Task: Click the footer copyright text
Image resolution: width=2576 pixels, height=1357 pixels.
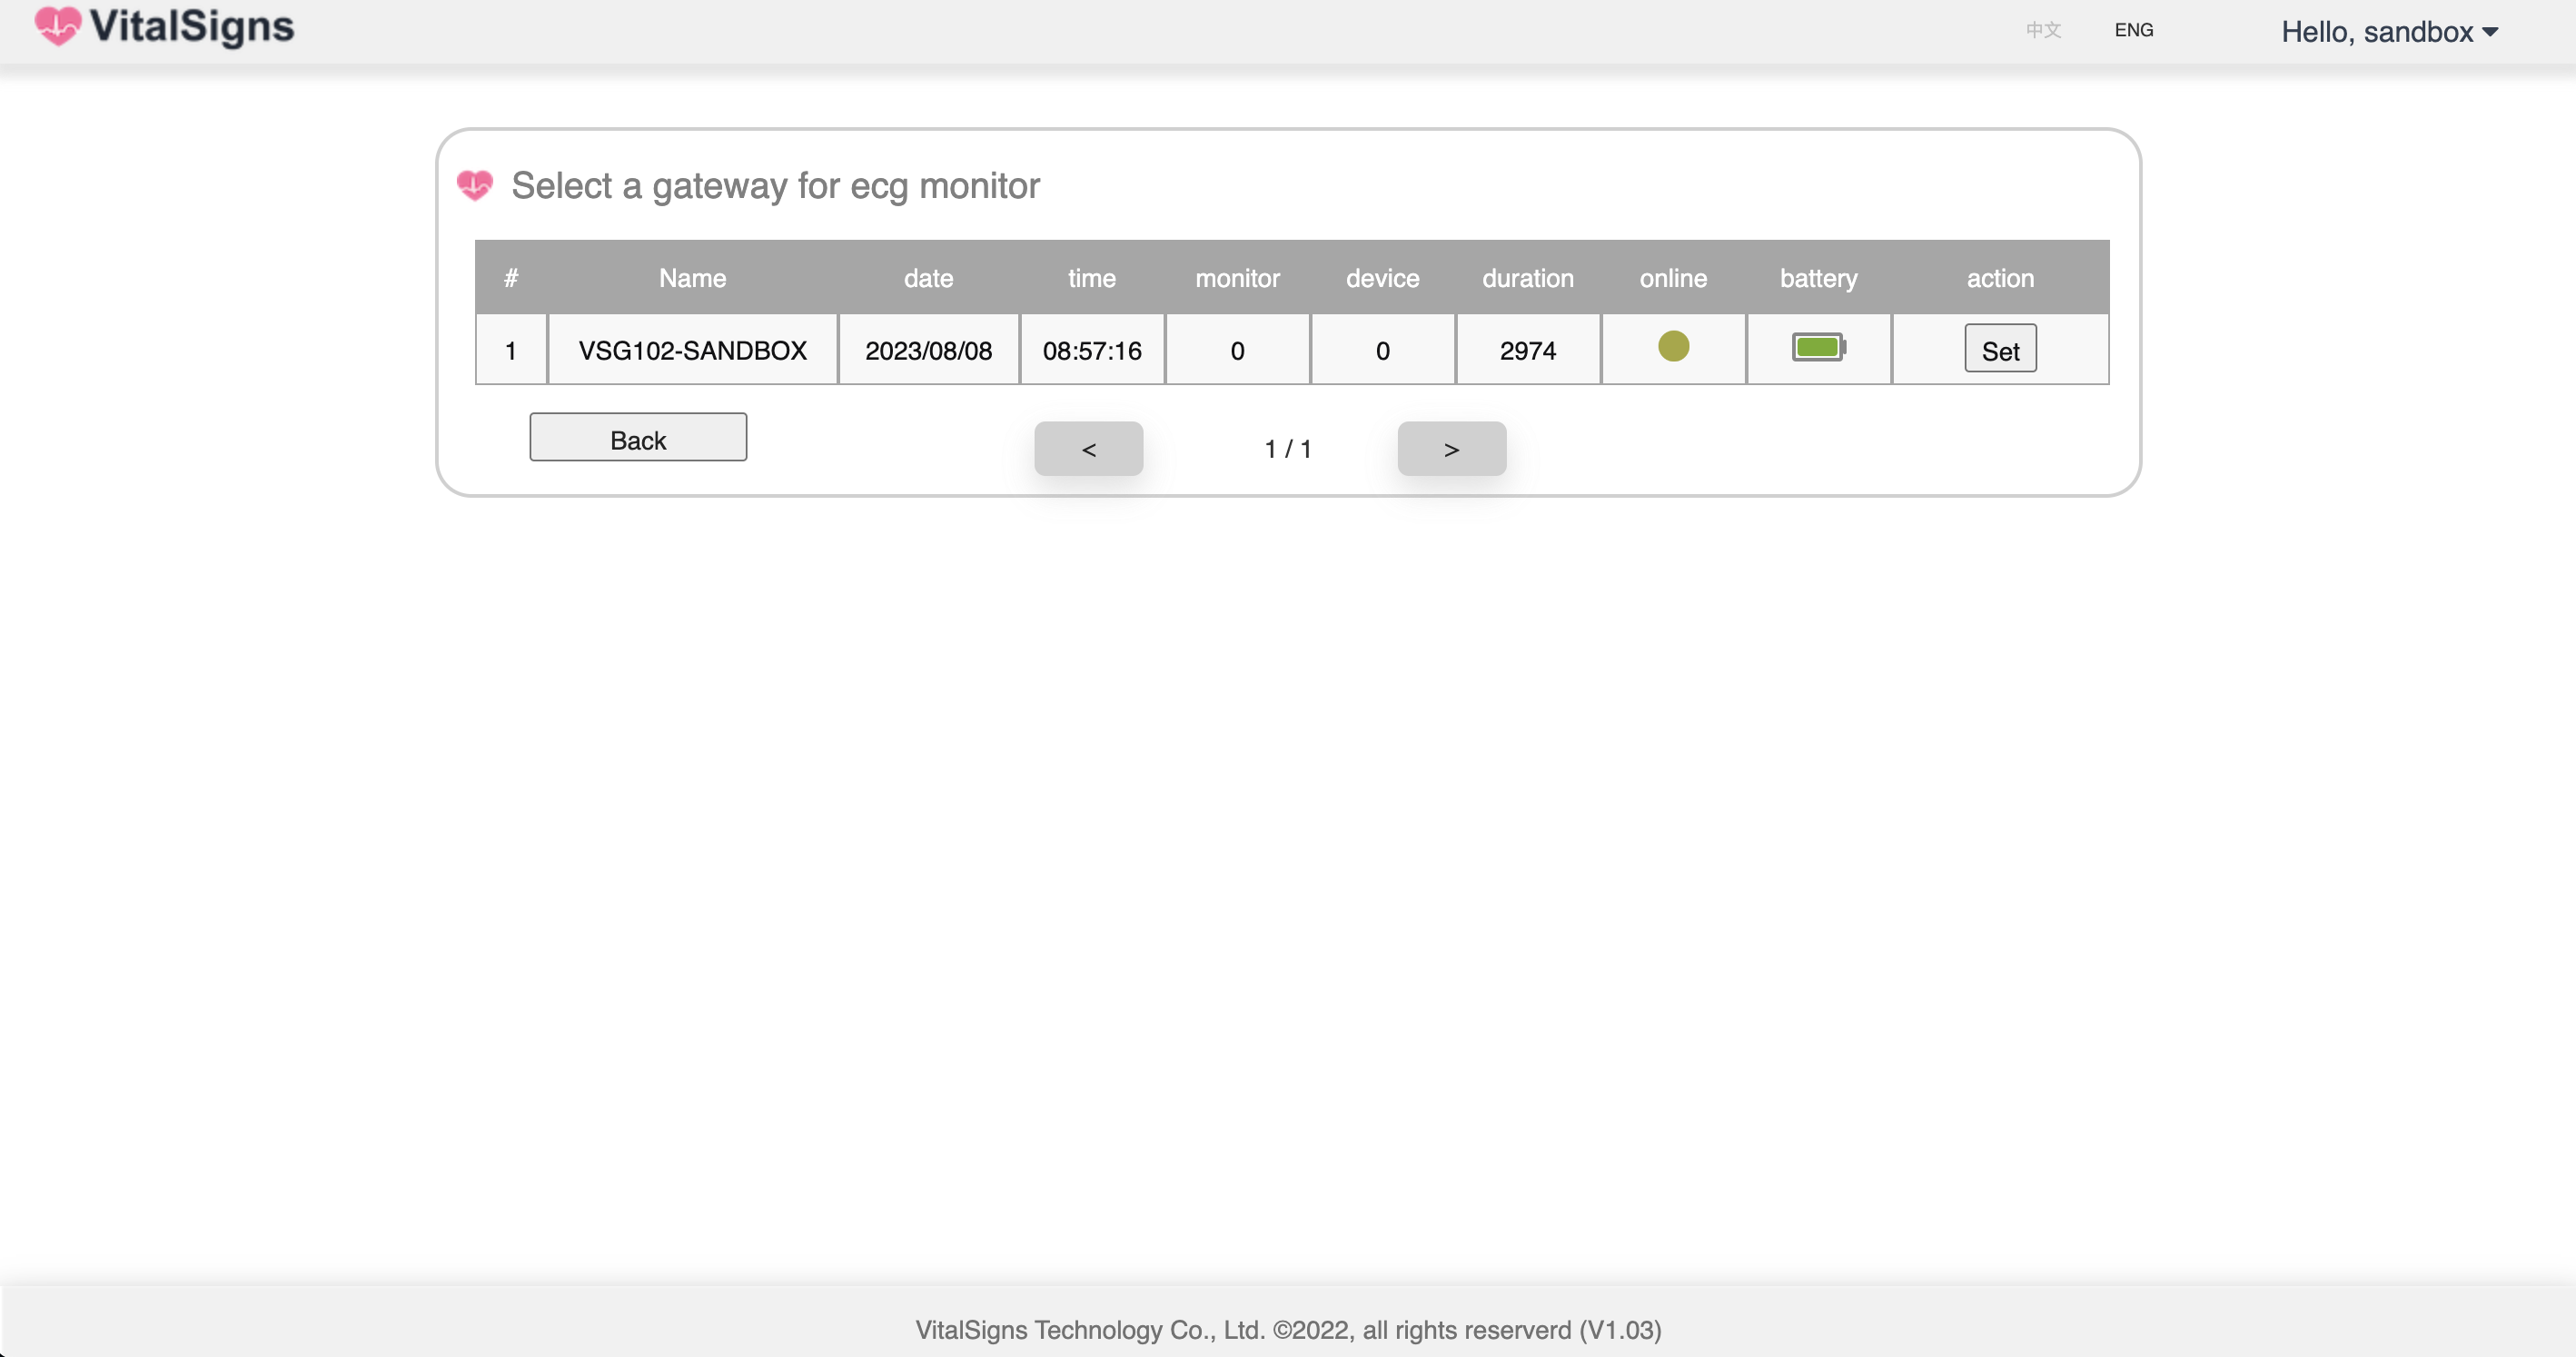Action: [1288, 1330]
